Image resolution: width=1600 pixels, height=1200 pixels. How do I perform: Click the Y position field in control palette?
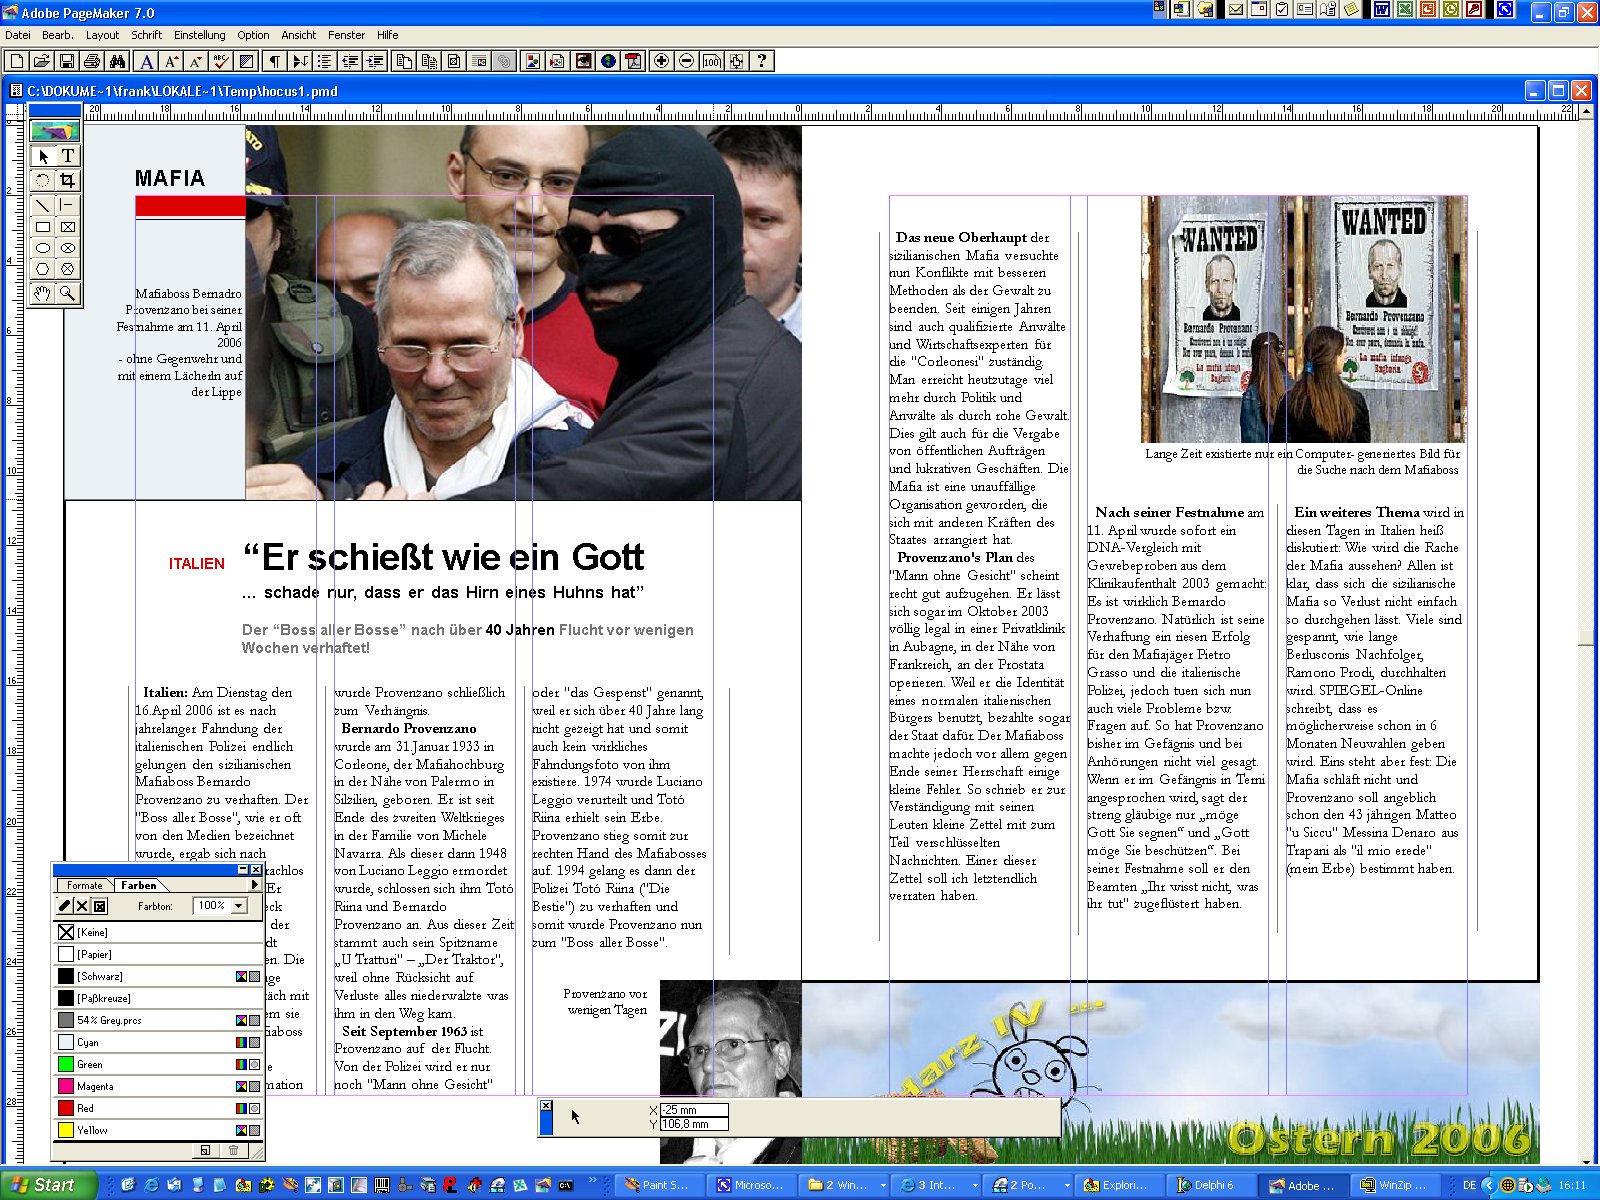pos(694,1124)
